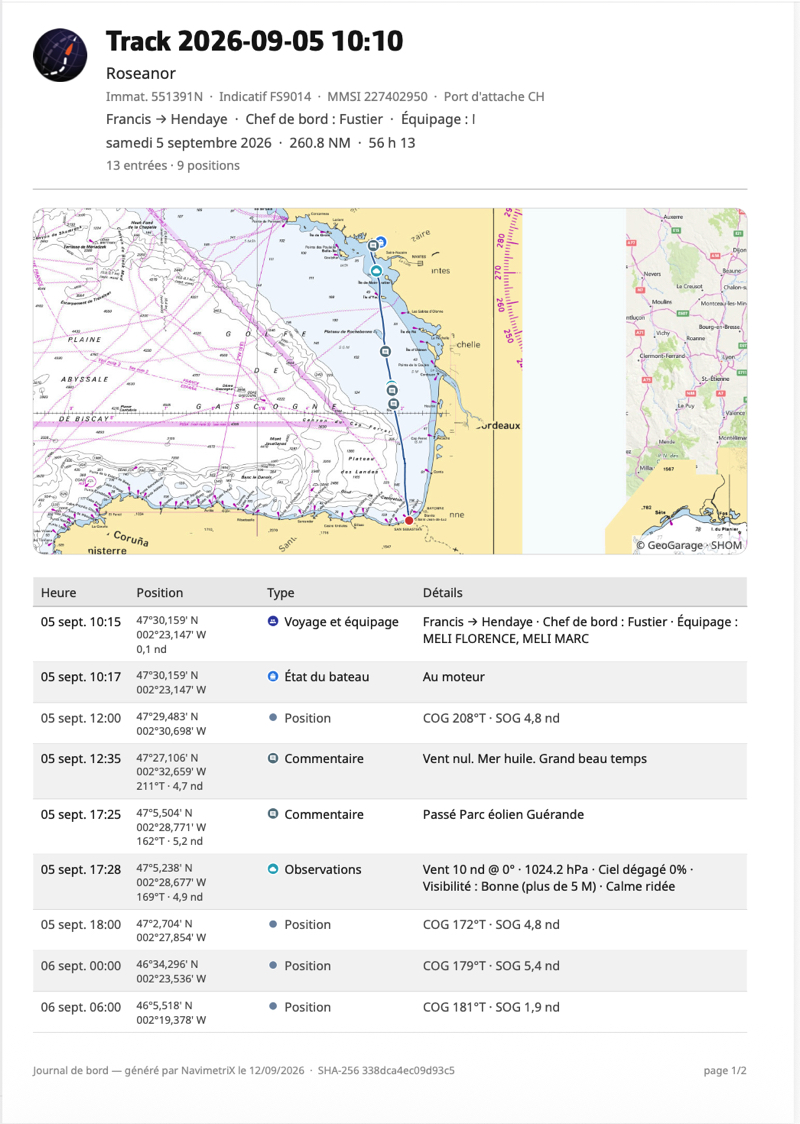The width and height of the screenshot is (800, 1124).
Task: Select the teal observations marker on the track
Action: tap(376, 271)
